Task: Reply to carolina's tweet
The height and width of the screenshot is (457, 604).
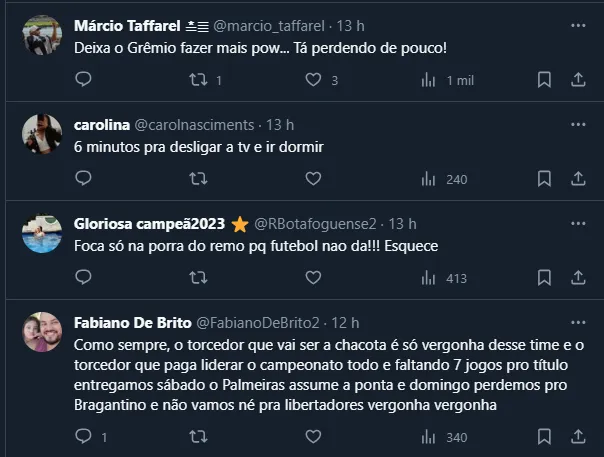Action: pyautogui.click(x=83, y=179)
